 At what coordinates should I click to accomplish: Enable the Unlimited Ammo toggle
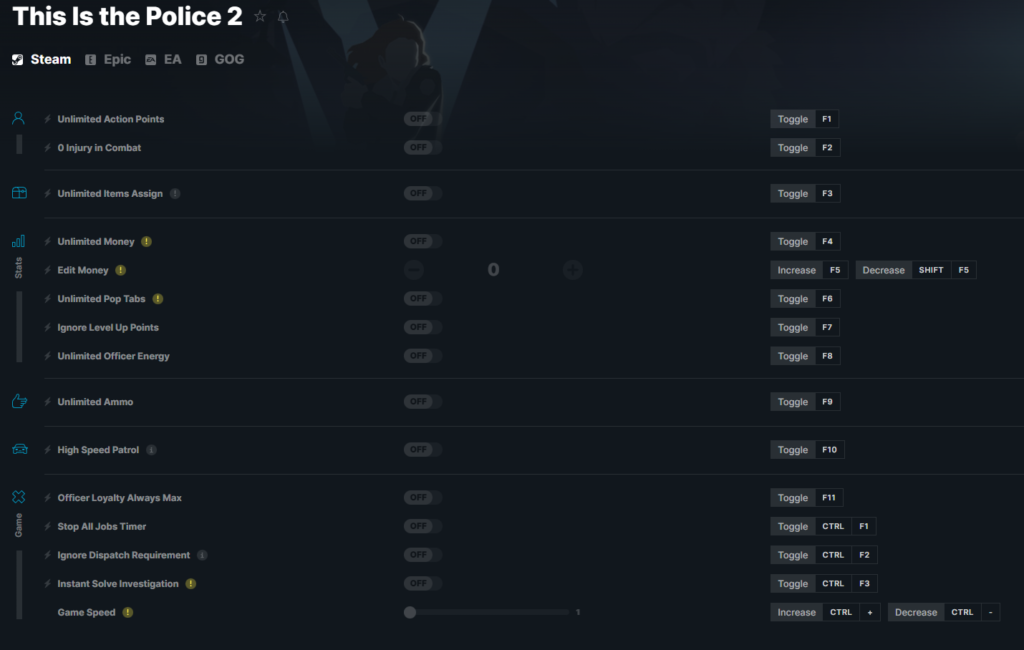[x=422, y=402]
